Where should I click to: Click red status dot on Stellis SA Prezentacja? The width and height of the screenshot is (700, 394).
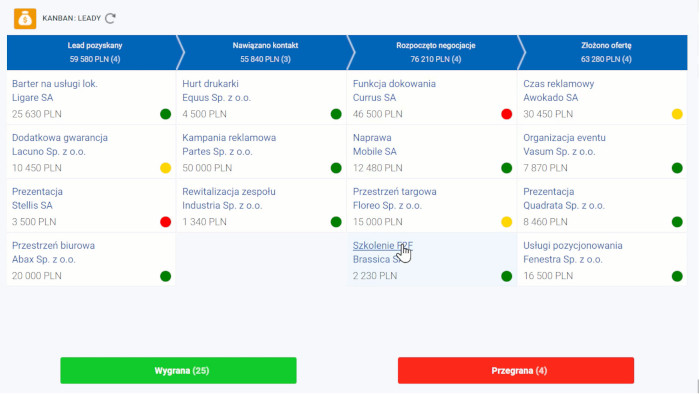(x=166, y=222)
